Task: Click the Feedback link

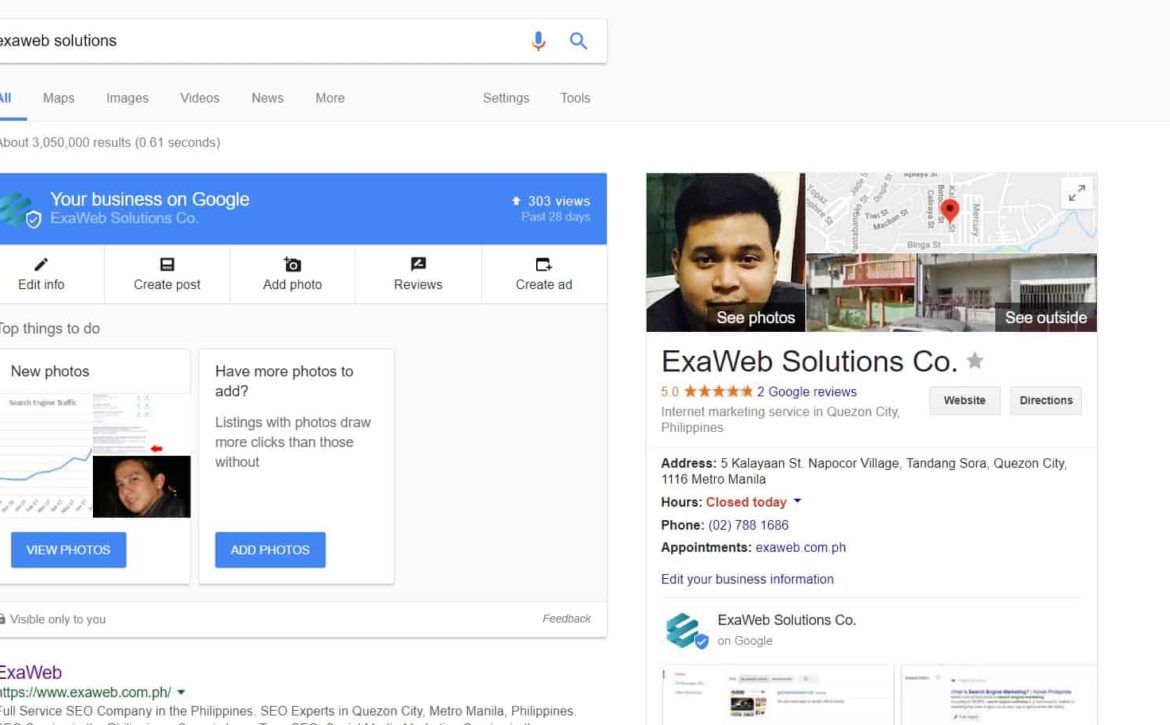Action: pos(566,618)
